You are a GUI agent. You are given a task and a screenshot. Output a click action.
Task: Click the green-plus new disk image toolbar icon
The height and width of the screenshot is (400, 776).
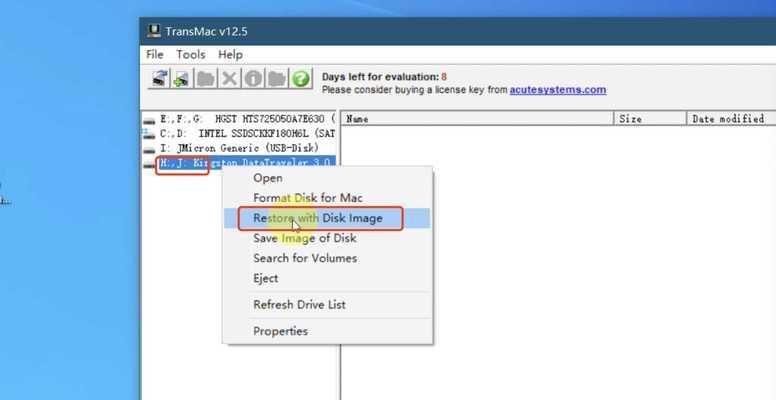[182, 78]
